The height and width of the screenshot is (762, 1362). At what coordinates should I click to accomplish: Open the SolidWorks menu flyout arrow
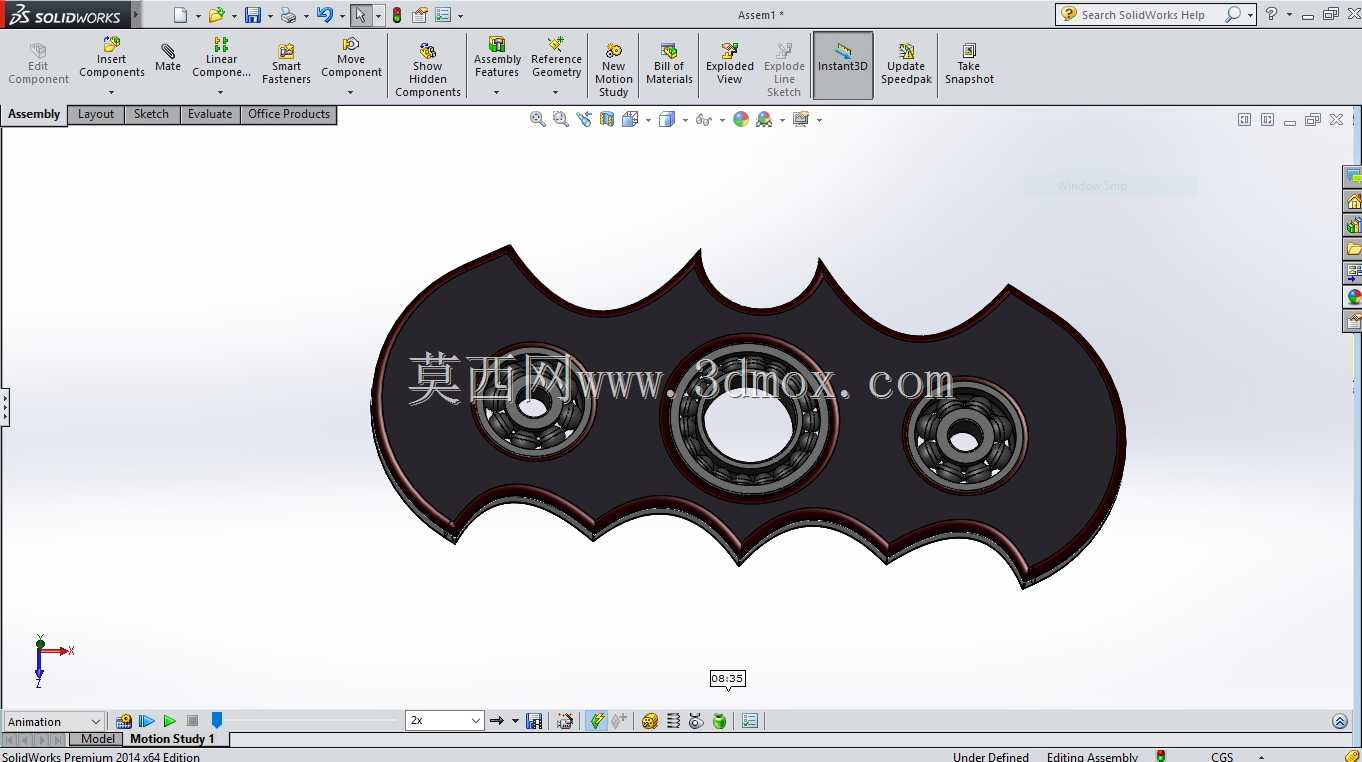137,15
